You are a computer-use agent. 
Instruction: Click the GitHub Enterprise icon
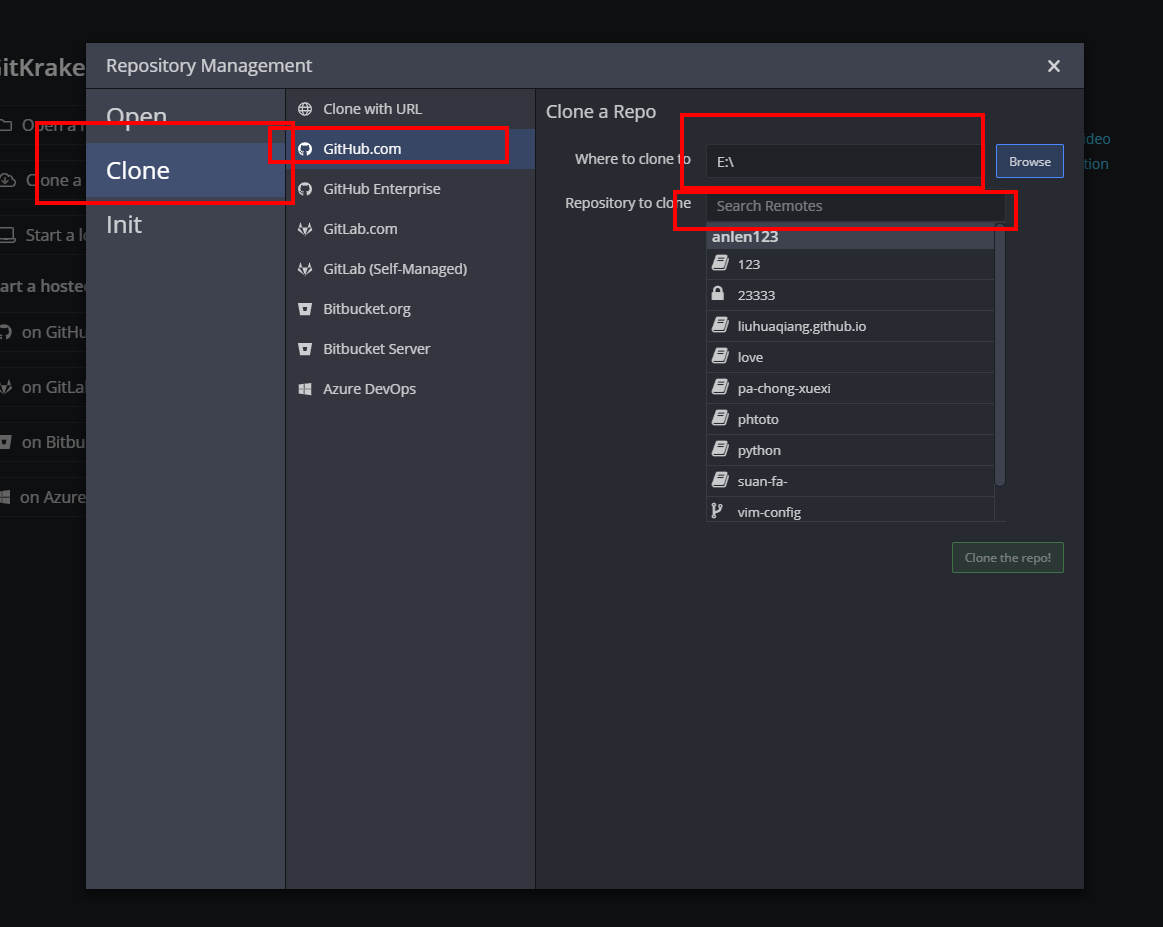click(305, 189)
